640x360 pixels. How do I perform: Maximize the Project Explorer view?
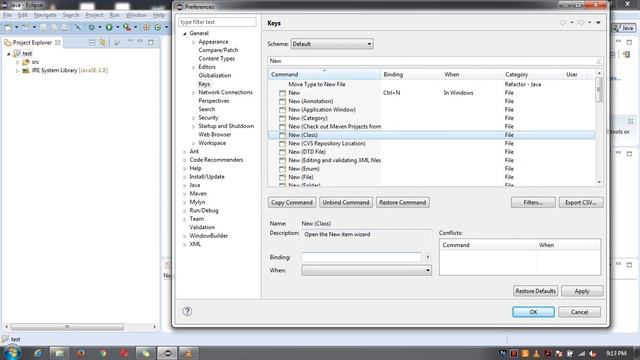coord(151,42)
